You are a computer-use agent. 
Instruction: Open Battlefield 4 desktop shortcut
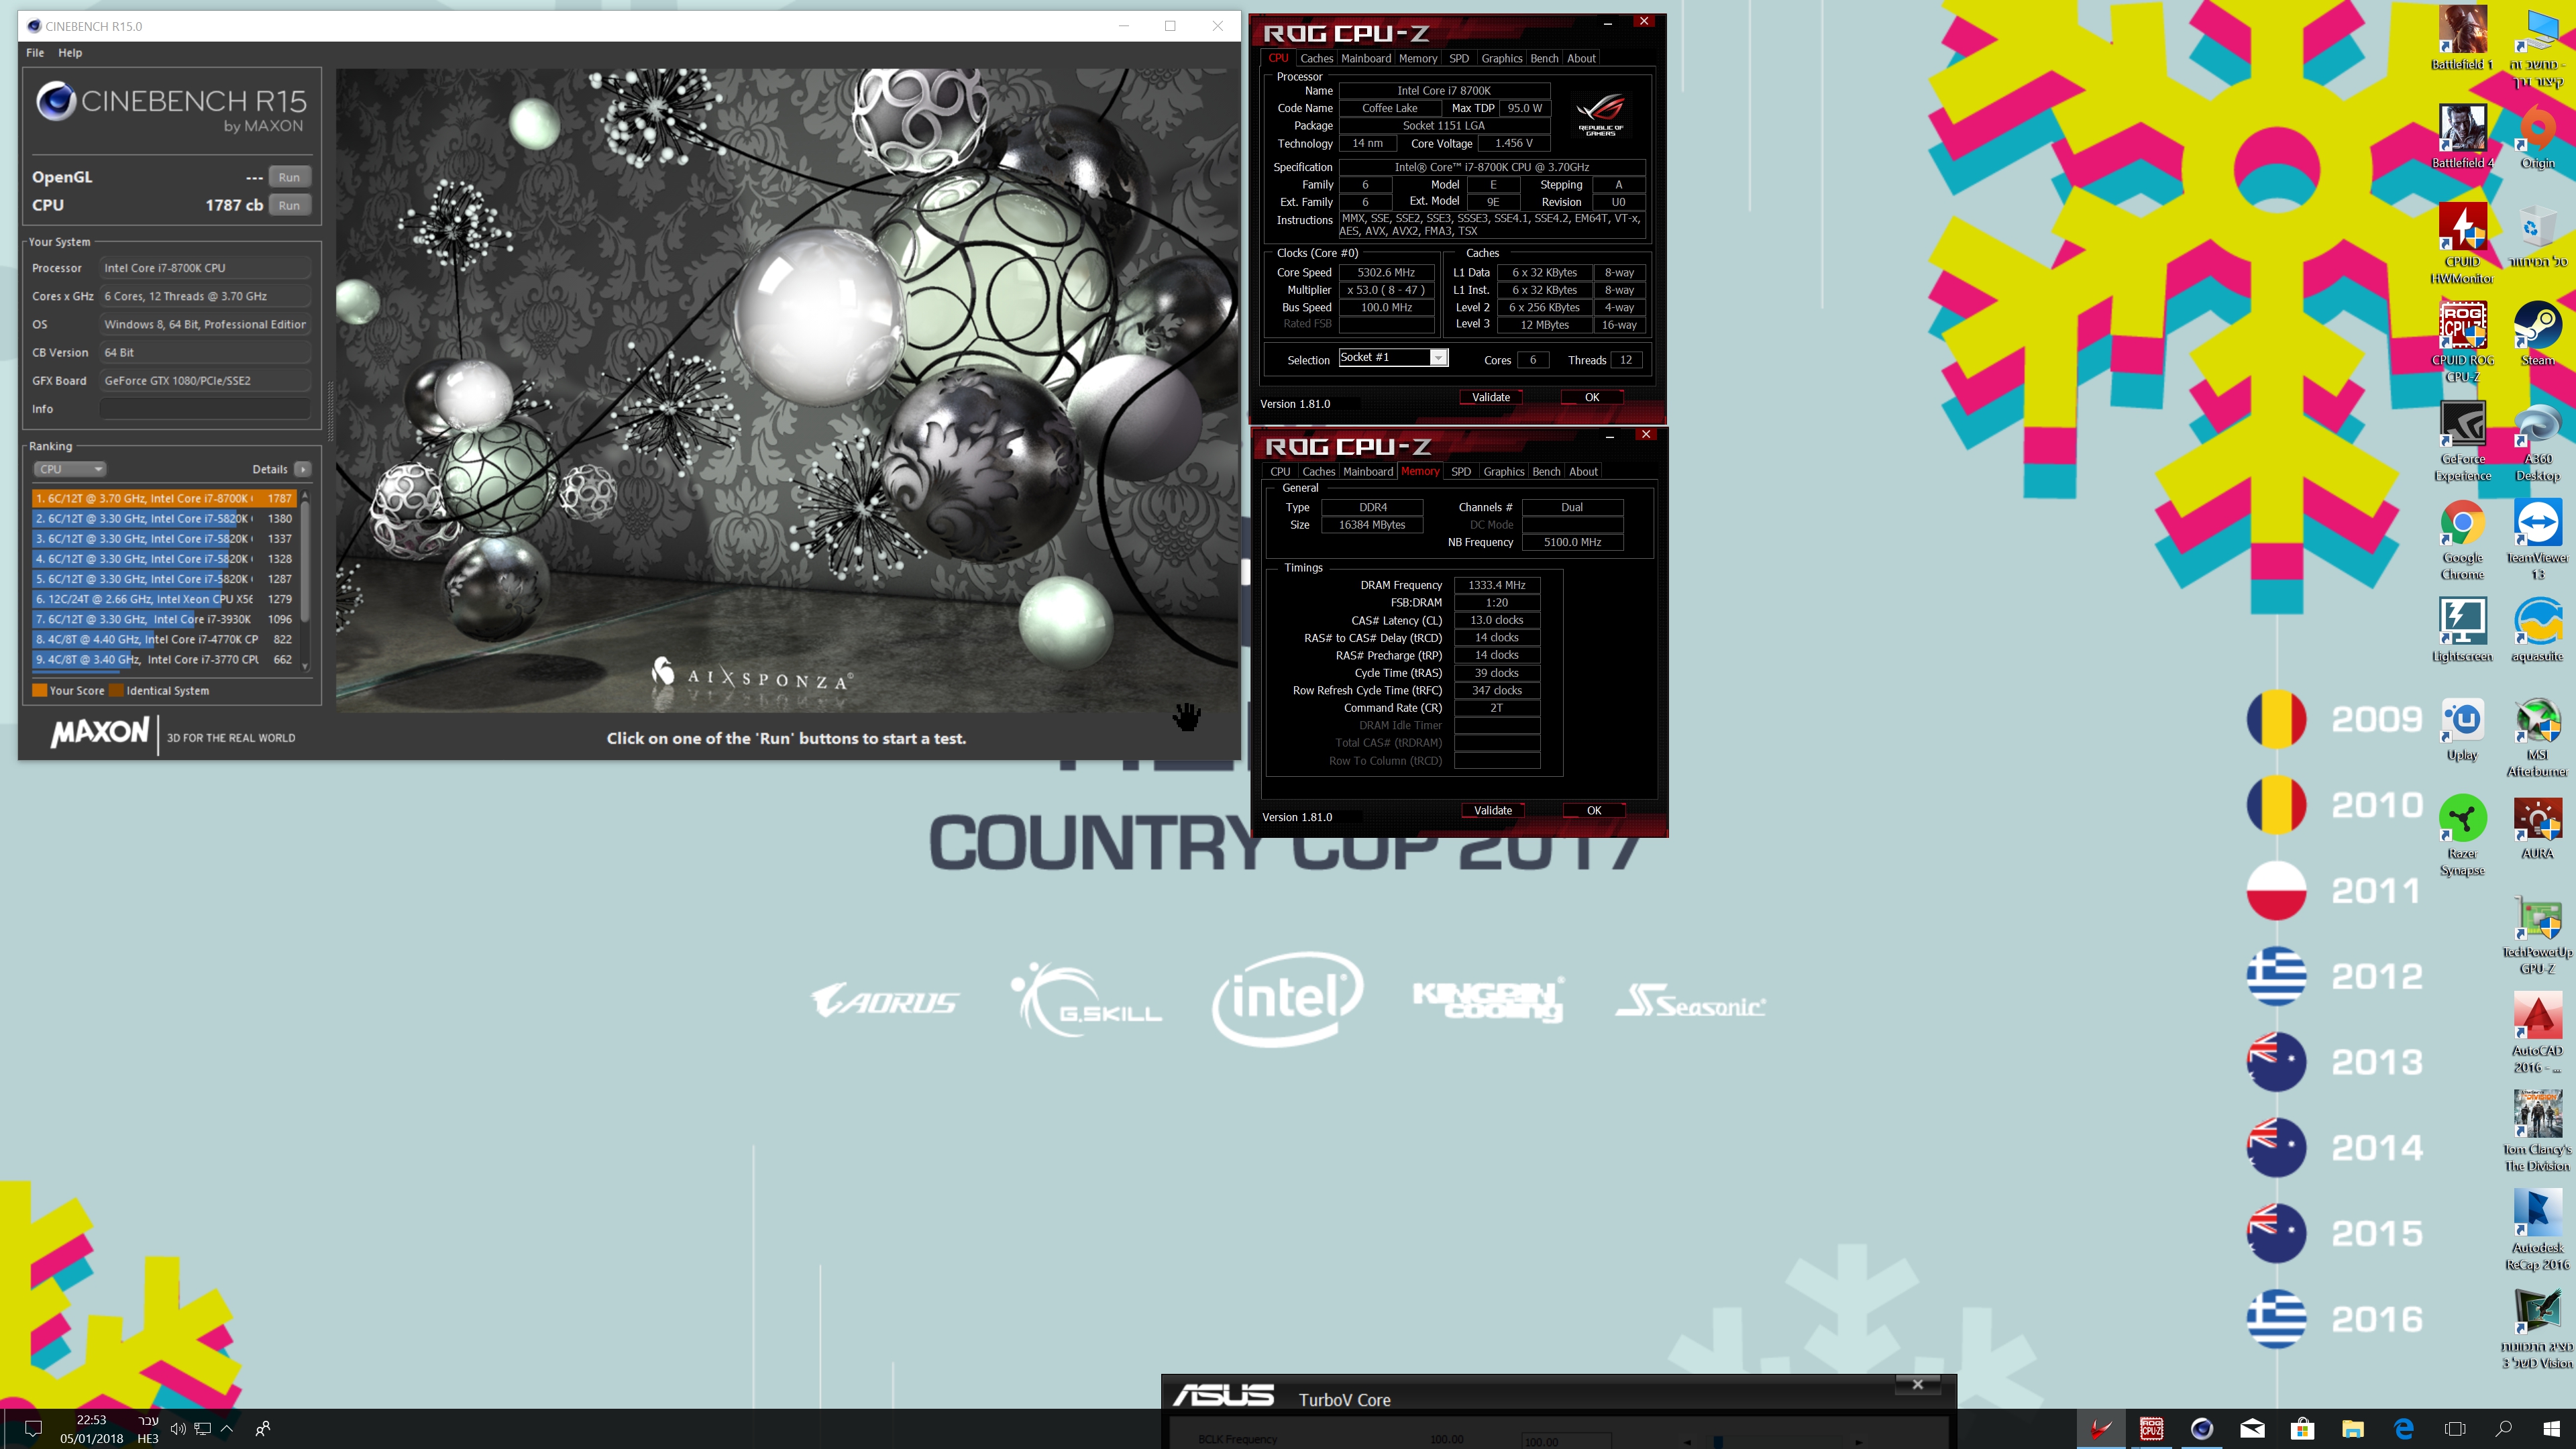(2461, 137)
